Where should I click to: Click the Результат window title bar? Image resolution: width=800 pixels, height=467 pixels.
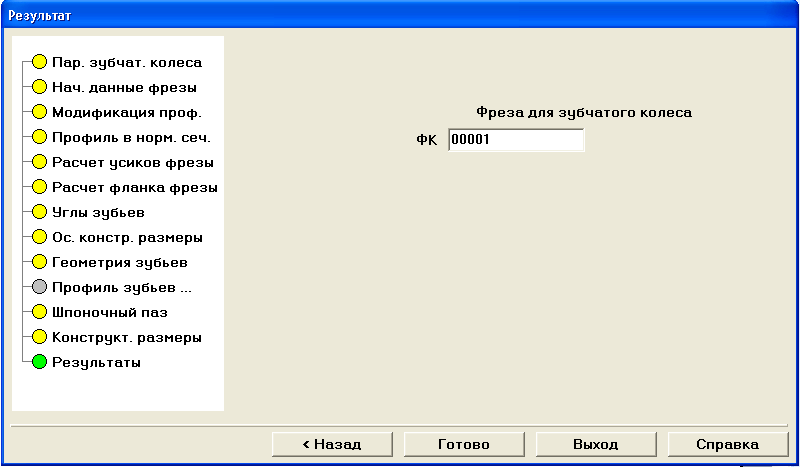click(400, 15)
